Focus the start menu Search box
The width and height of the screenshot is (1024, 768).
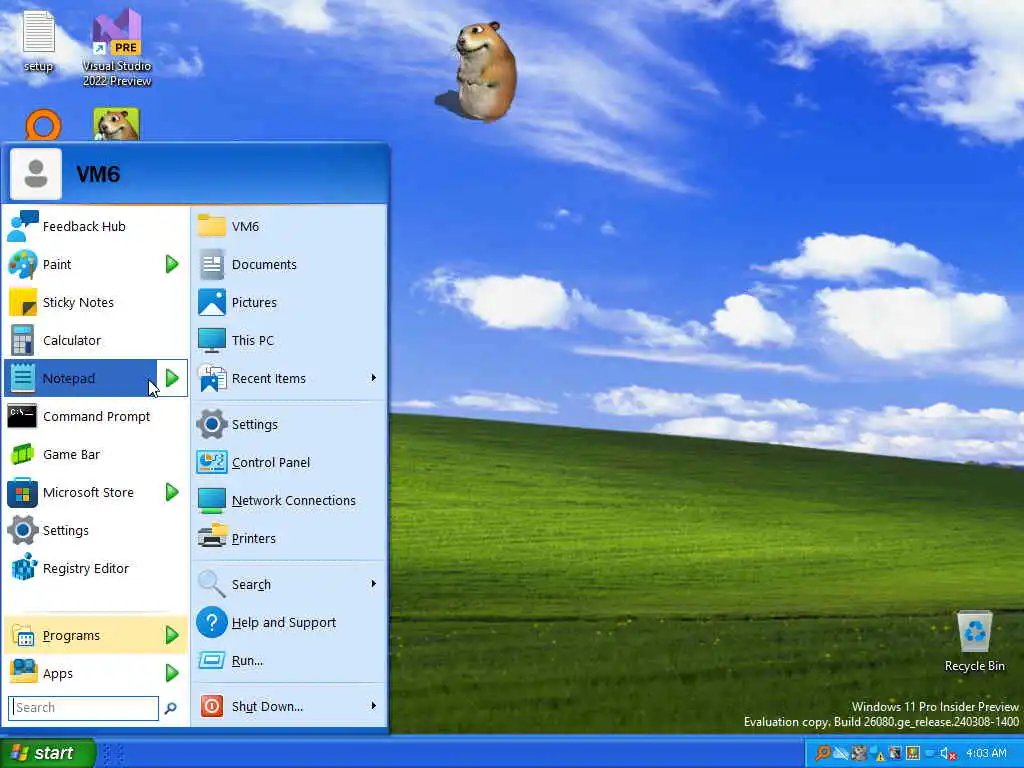point(84,708)
